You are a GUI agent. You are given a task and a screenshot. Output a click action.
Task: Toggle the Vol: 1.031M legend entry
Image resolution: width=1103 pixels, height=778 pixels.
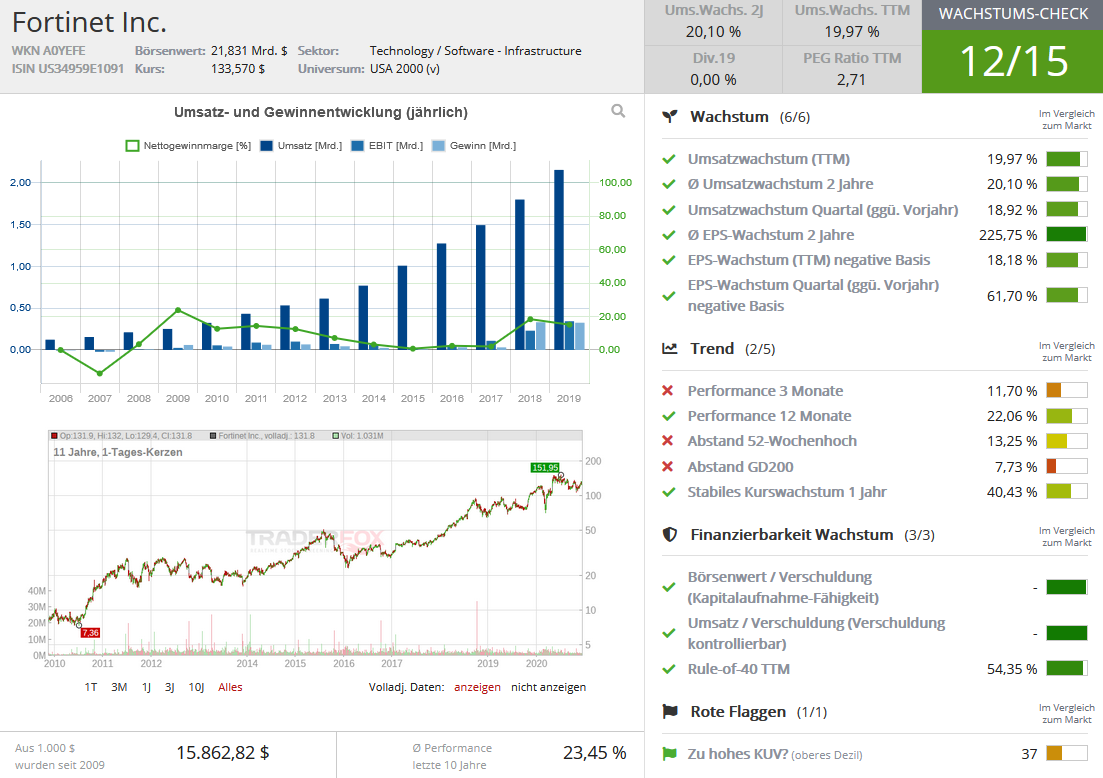[358, 436]
